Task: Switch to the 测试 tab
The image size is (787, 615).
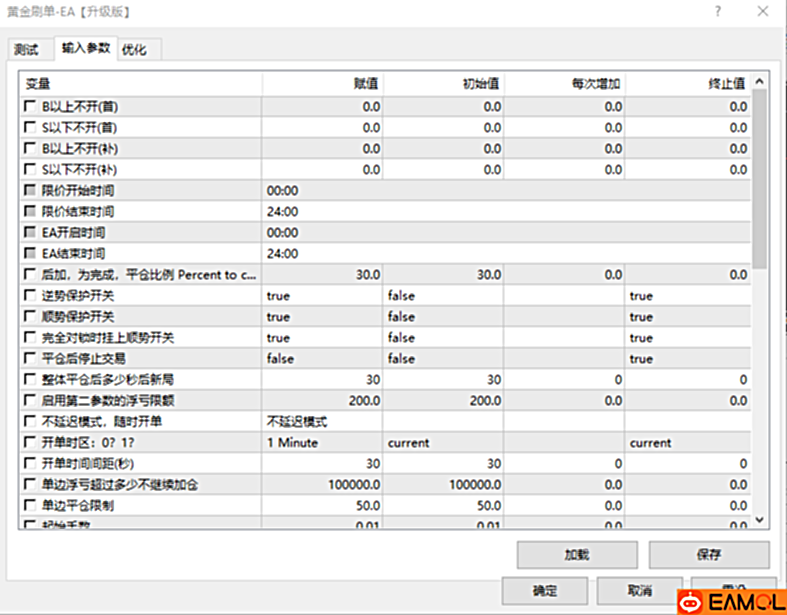Action: [x=27, y=50]
